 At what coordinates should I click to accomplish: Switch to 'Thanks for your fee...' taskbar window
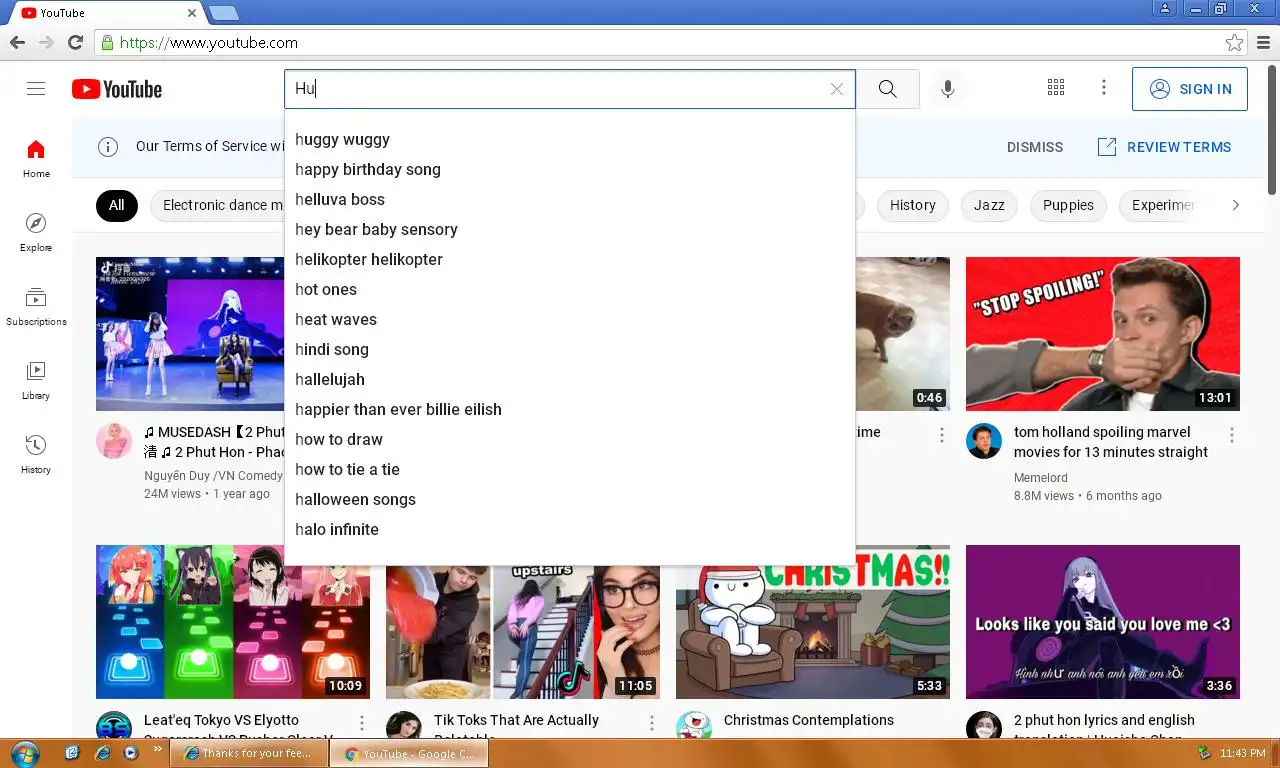(x=249, y=754)
